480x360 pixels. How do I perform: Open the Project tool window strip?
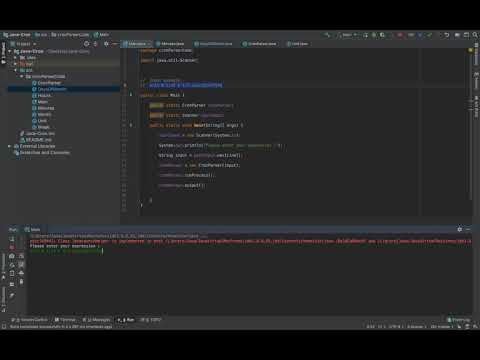(3, 53)
